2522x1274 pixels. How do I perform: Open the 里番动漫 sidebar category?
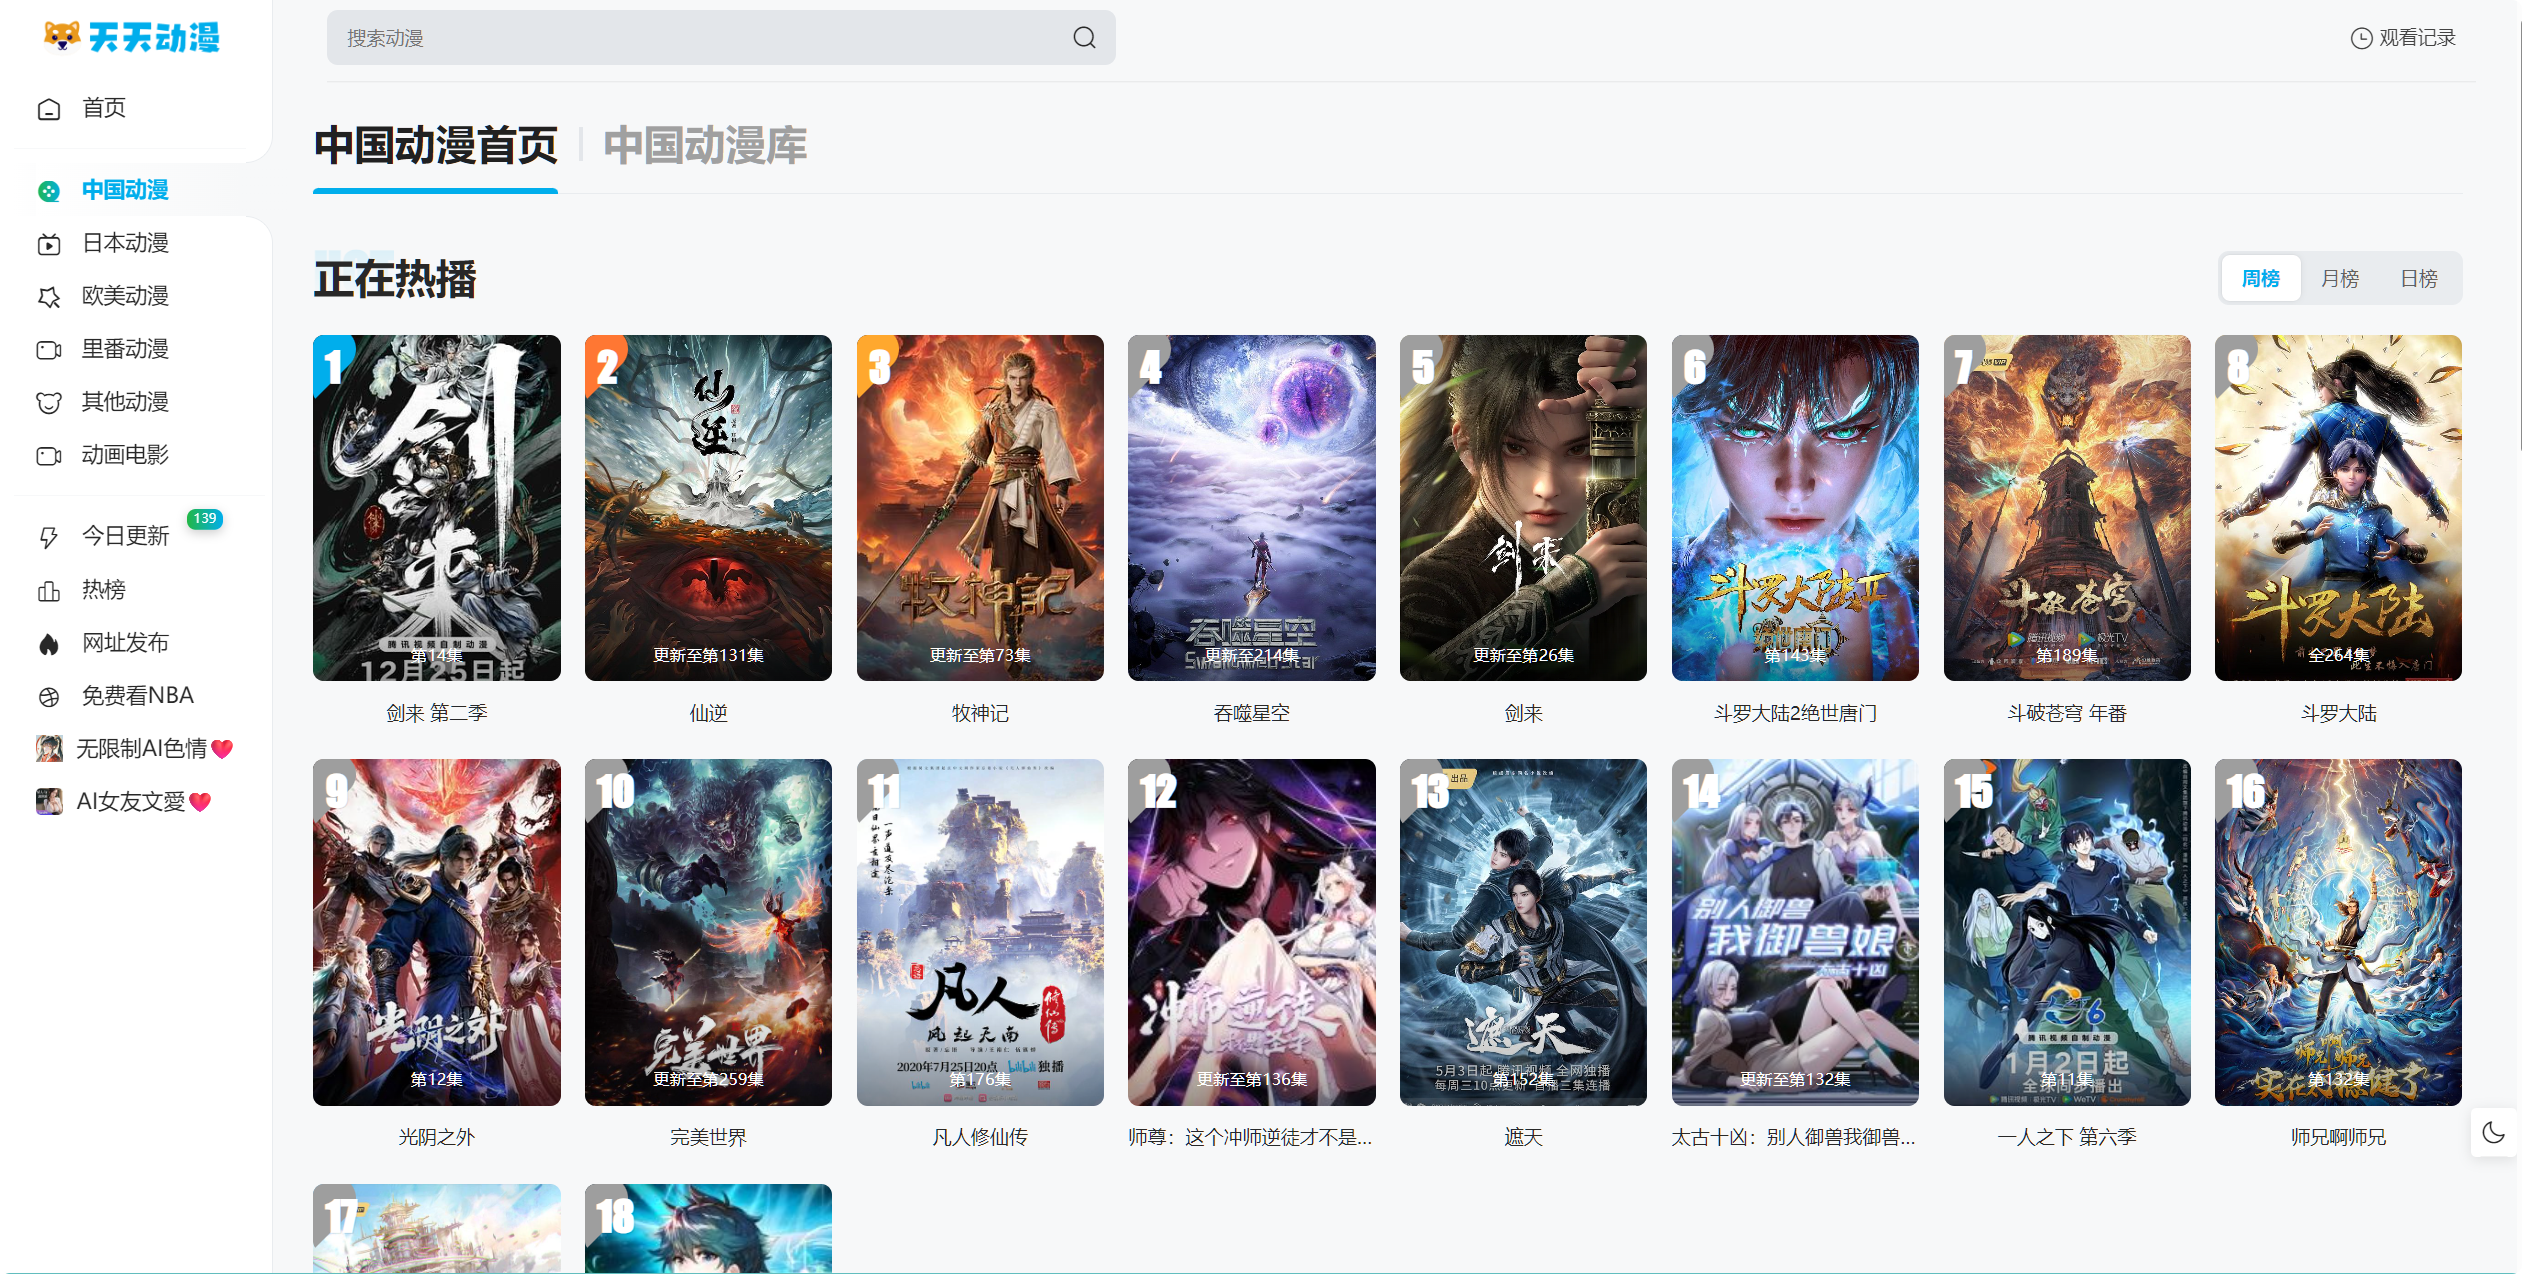point(49,349)
